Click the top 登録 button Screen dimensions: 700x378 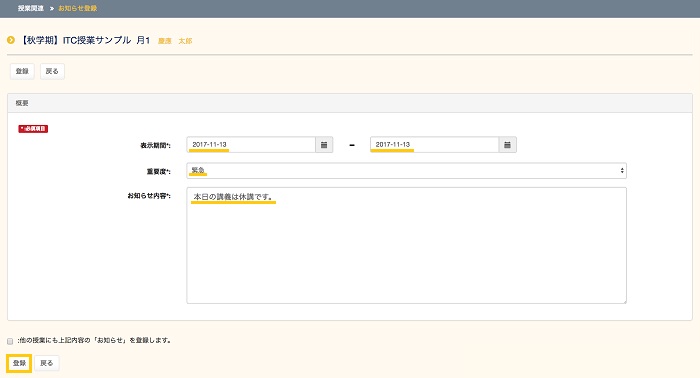pos(22,71)
